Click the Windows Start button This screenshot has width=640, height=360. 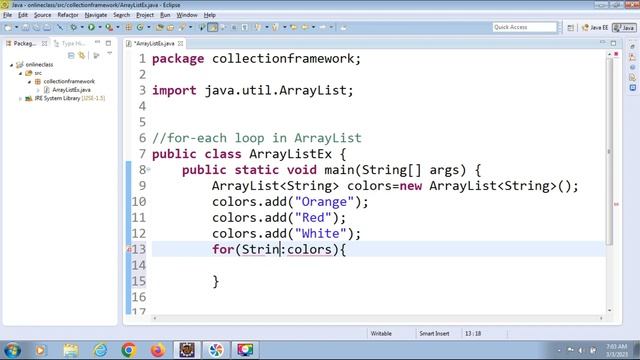click(12, 350)
